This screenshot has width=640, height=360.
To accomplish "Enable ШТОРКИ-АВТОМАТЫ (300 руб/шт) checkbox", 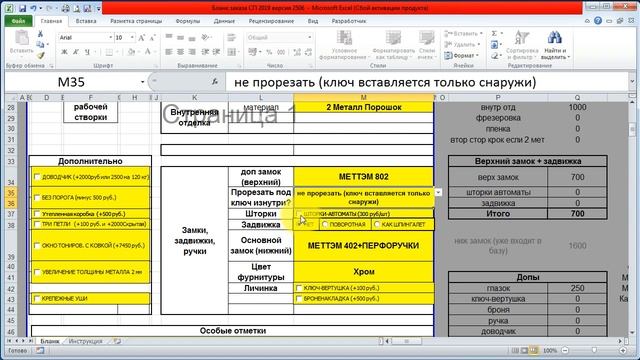I will [x=299, y=214].
